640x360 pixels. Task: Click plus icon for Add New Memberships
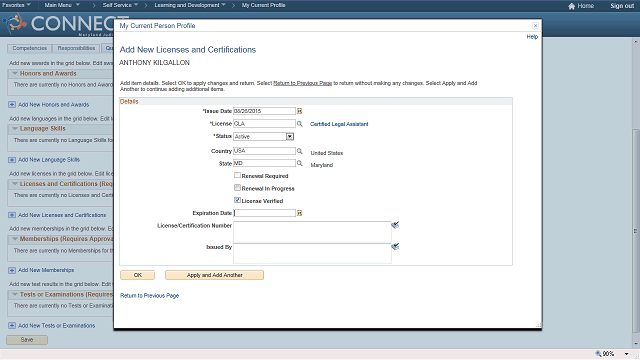click(x=12, y=270)
